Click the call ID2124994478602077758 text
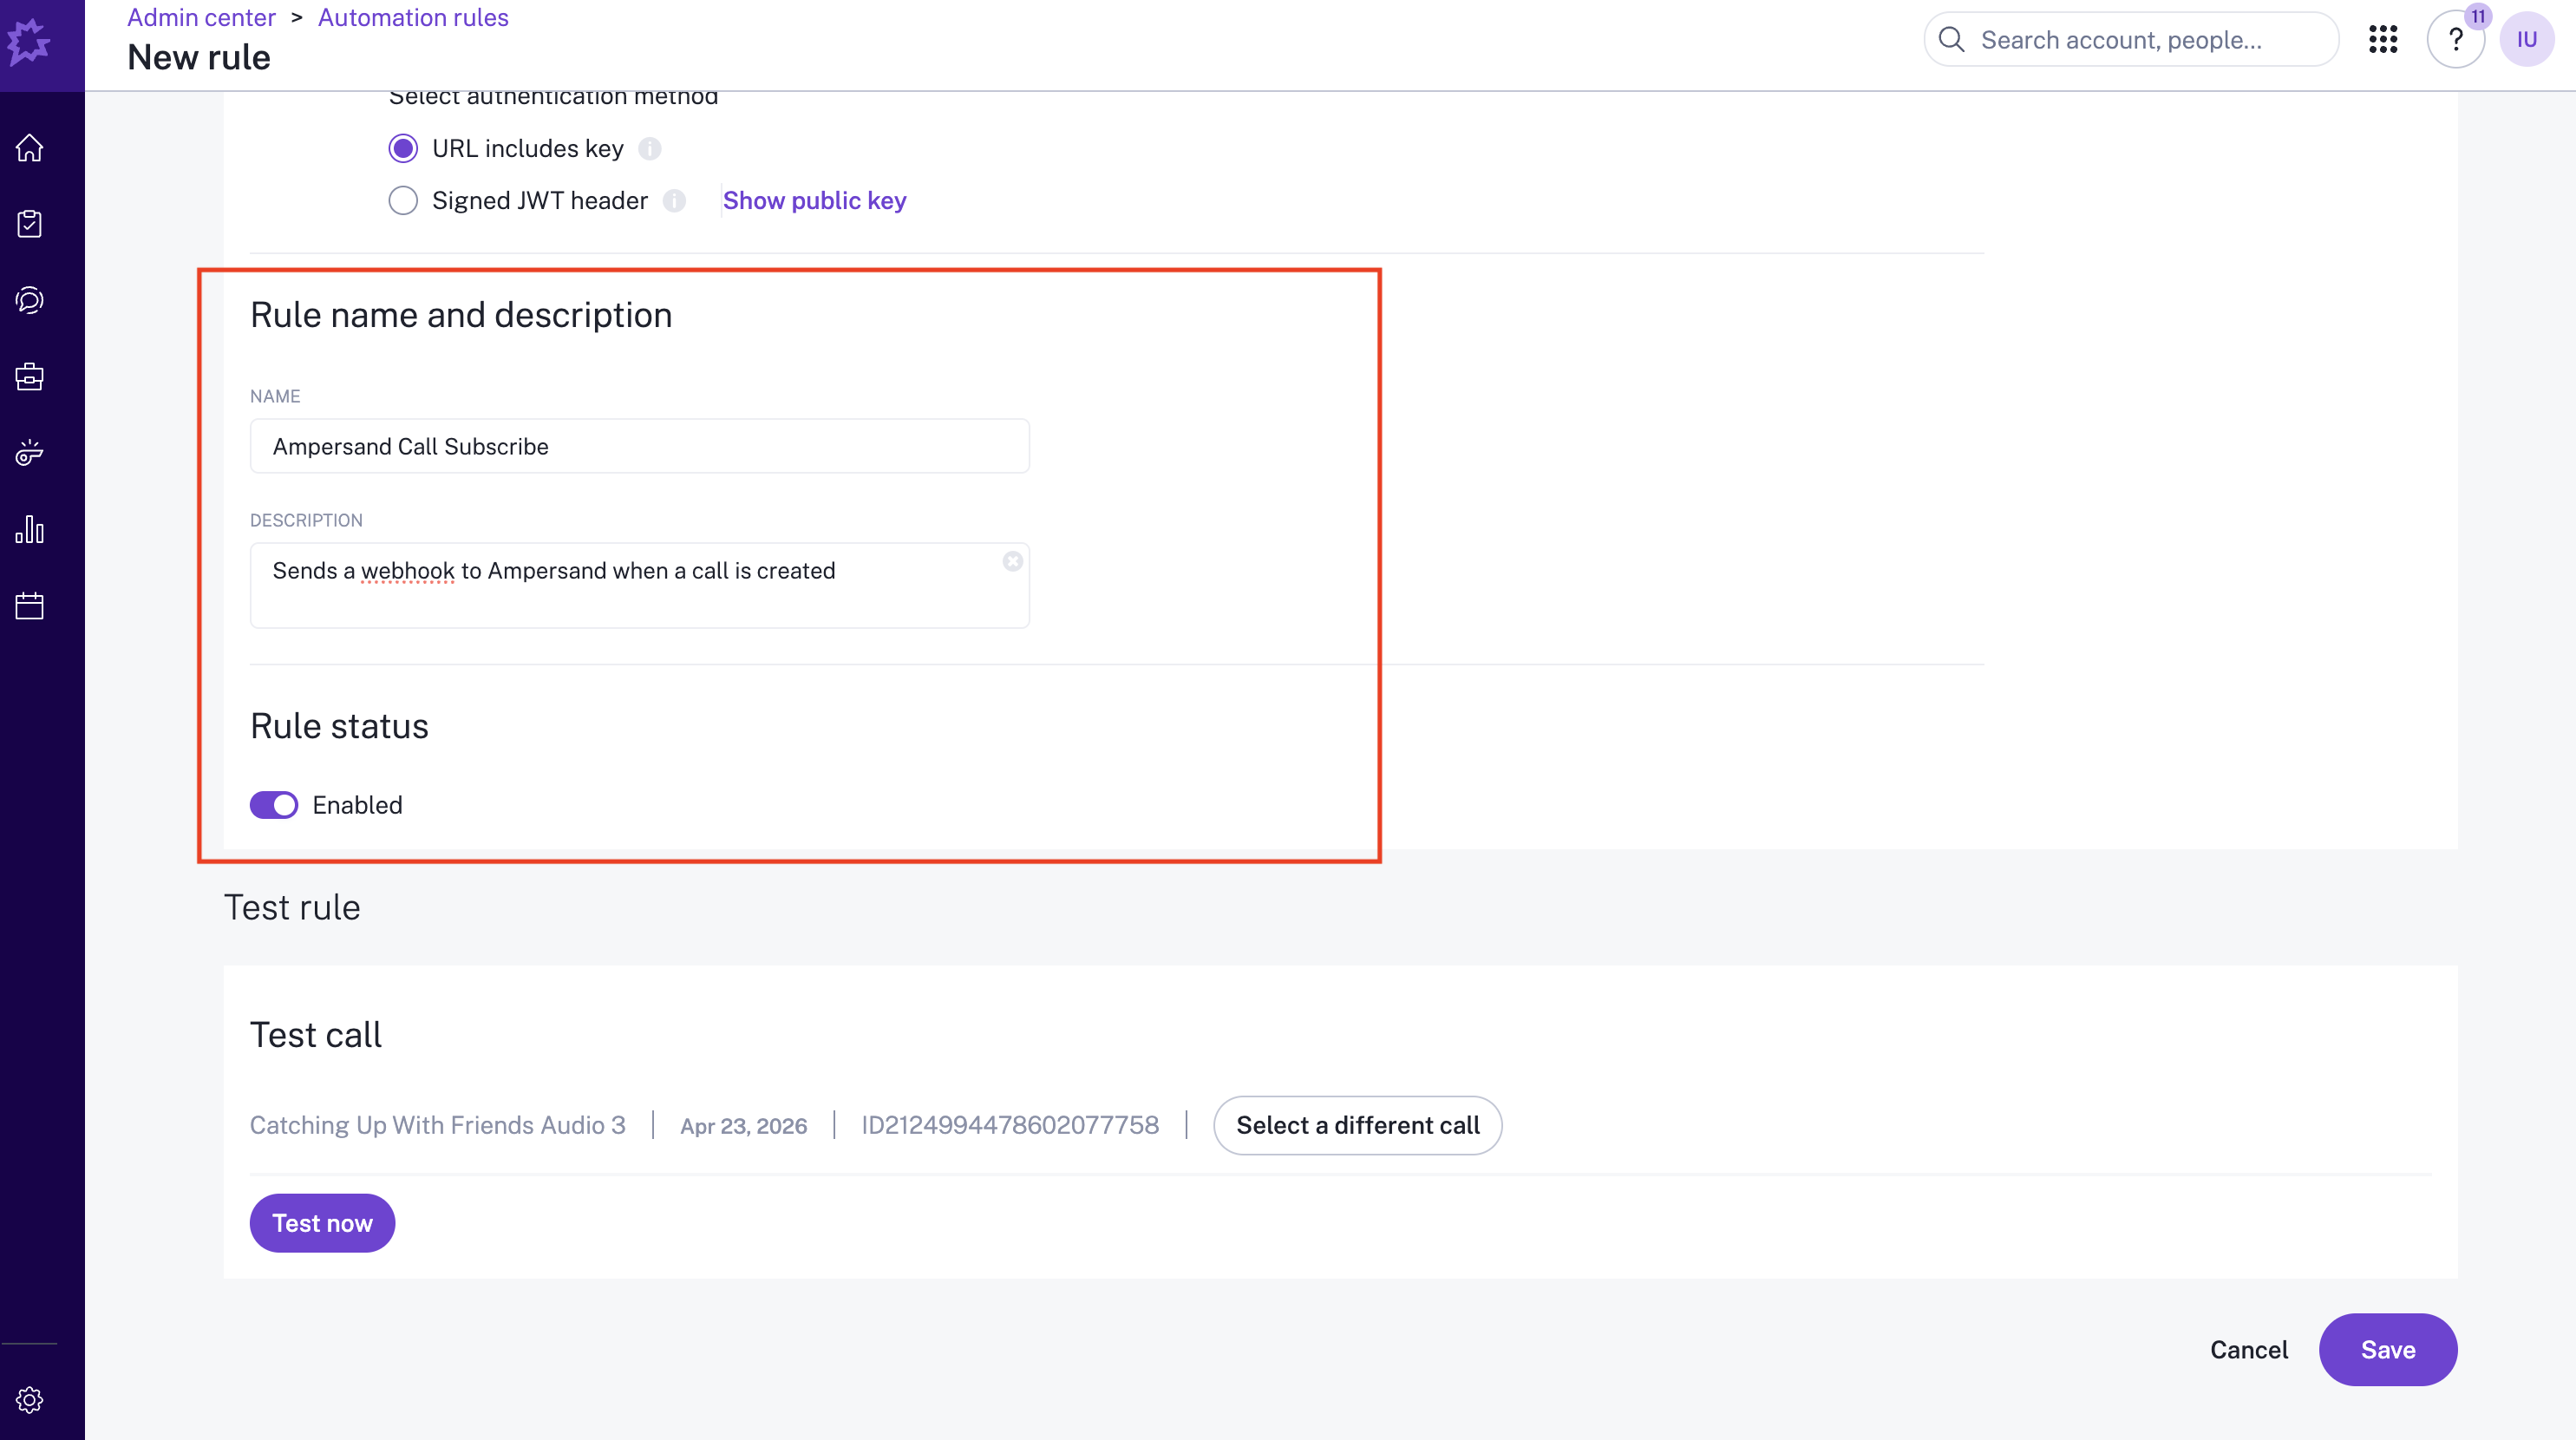Viewport: 2576px width, 1440px height. point(1010,1125)
